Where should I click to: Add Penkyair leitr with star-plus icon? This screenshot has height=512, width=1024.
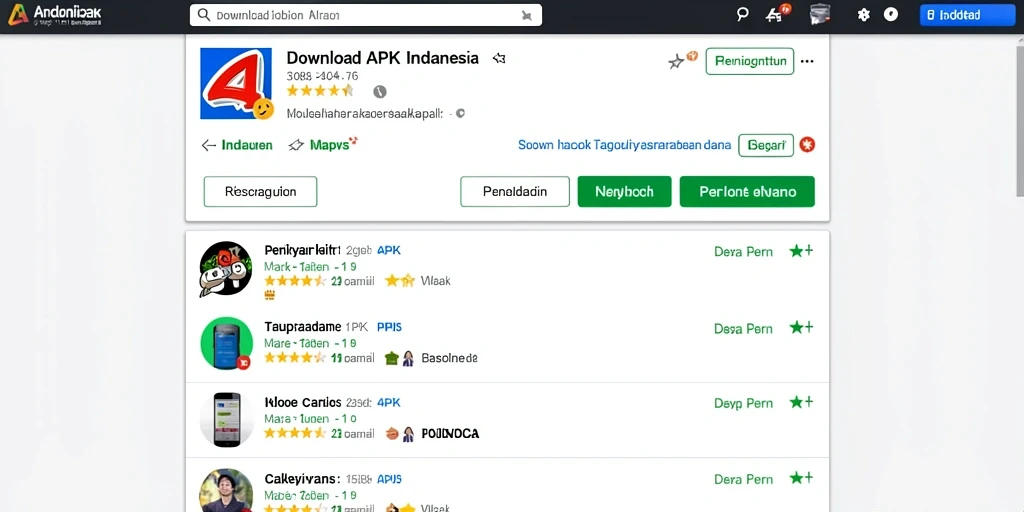[x=801, y=251]
